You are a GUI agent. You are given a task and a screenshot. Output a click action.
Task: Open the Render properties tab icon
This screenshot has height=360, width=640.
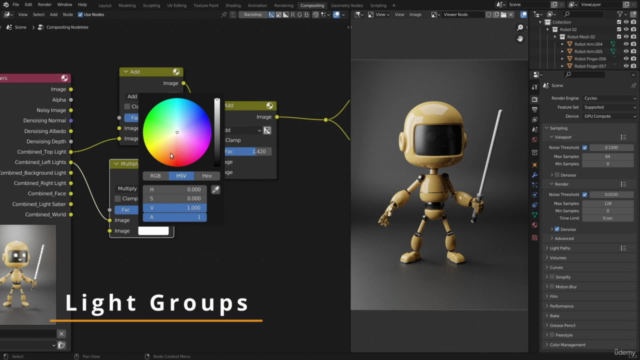[535, 100]
